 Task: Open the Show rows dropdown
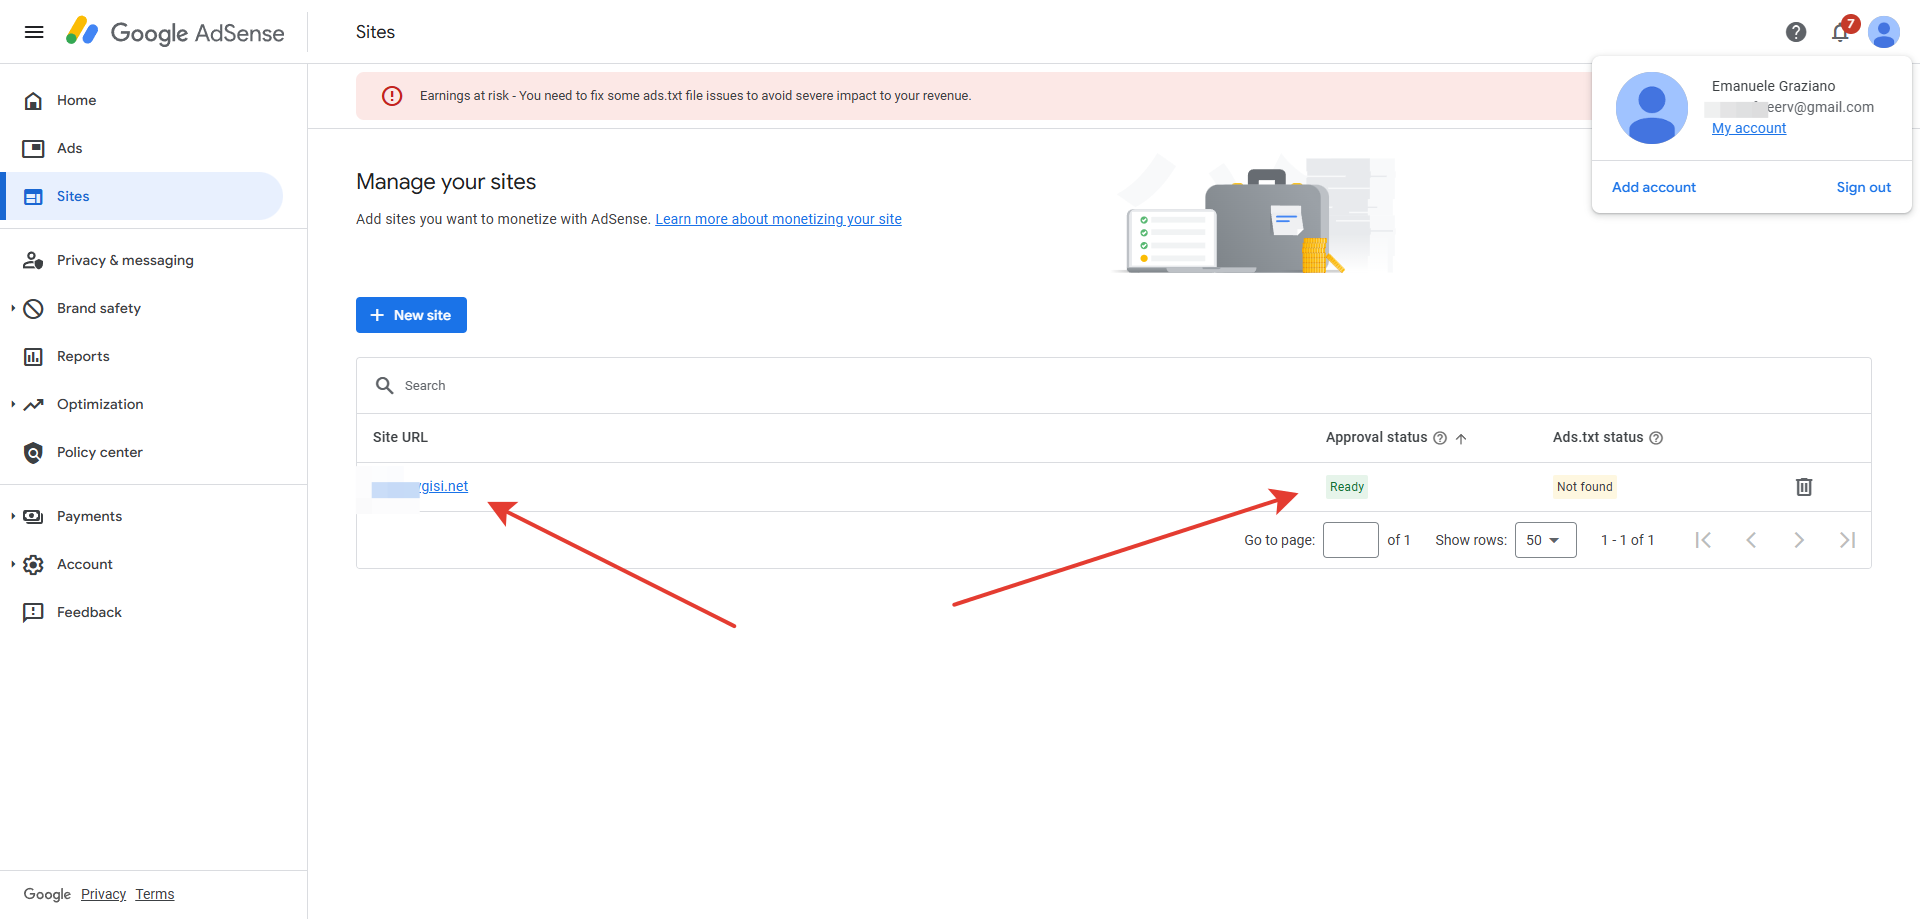1545,540
